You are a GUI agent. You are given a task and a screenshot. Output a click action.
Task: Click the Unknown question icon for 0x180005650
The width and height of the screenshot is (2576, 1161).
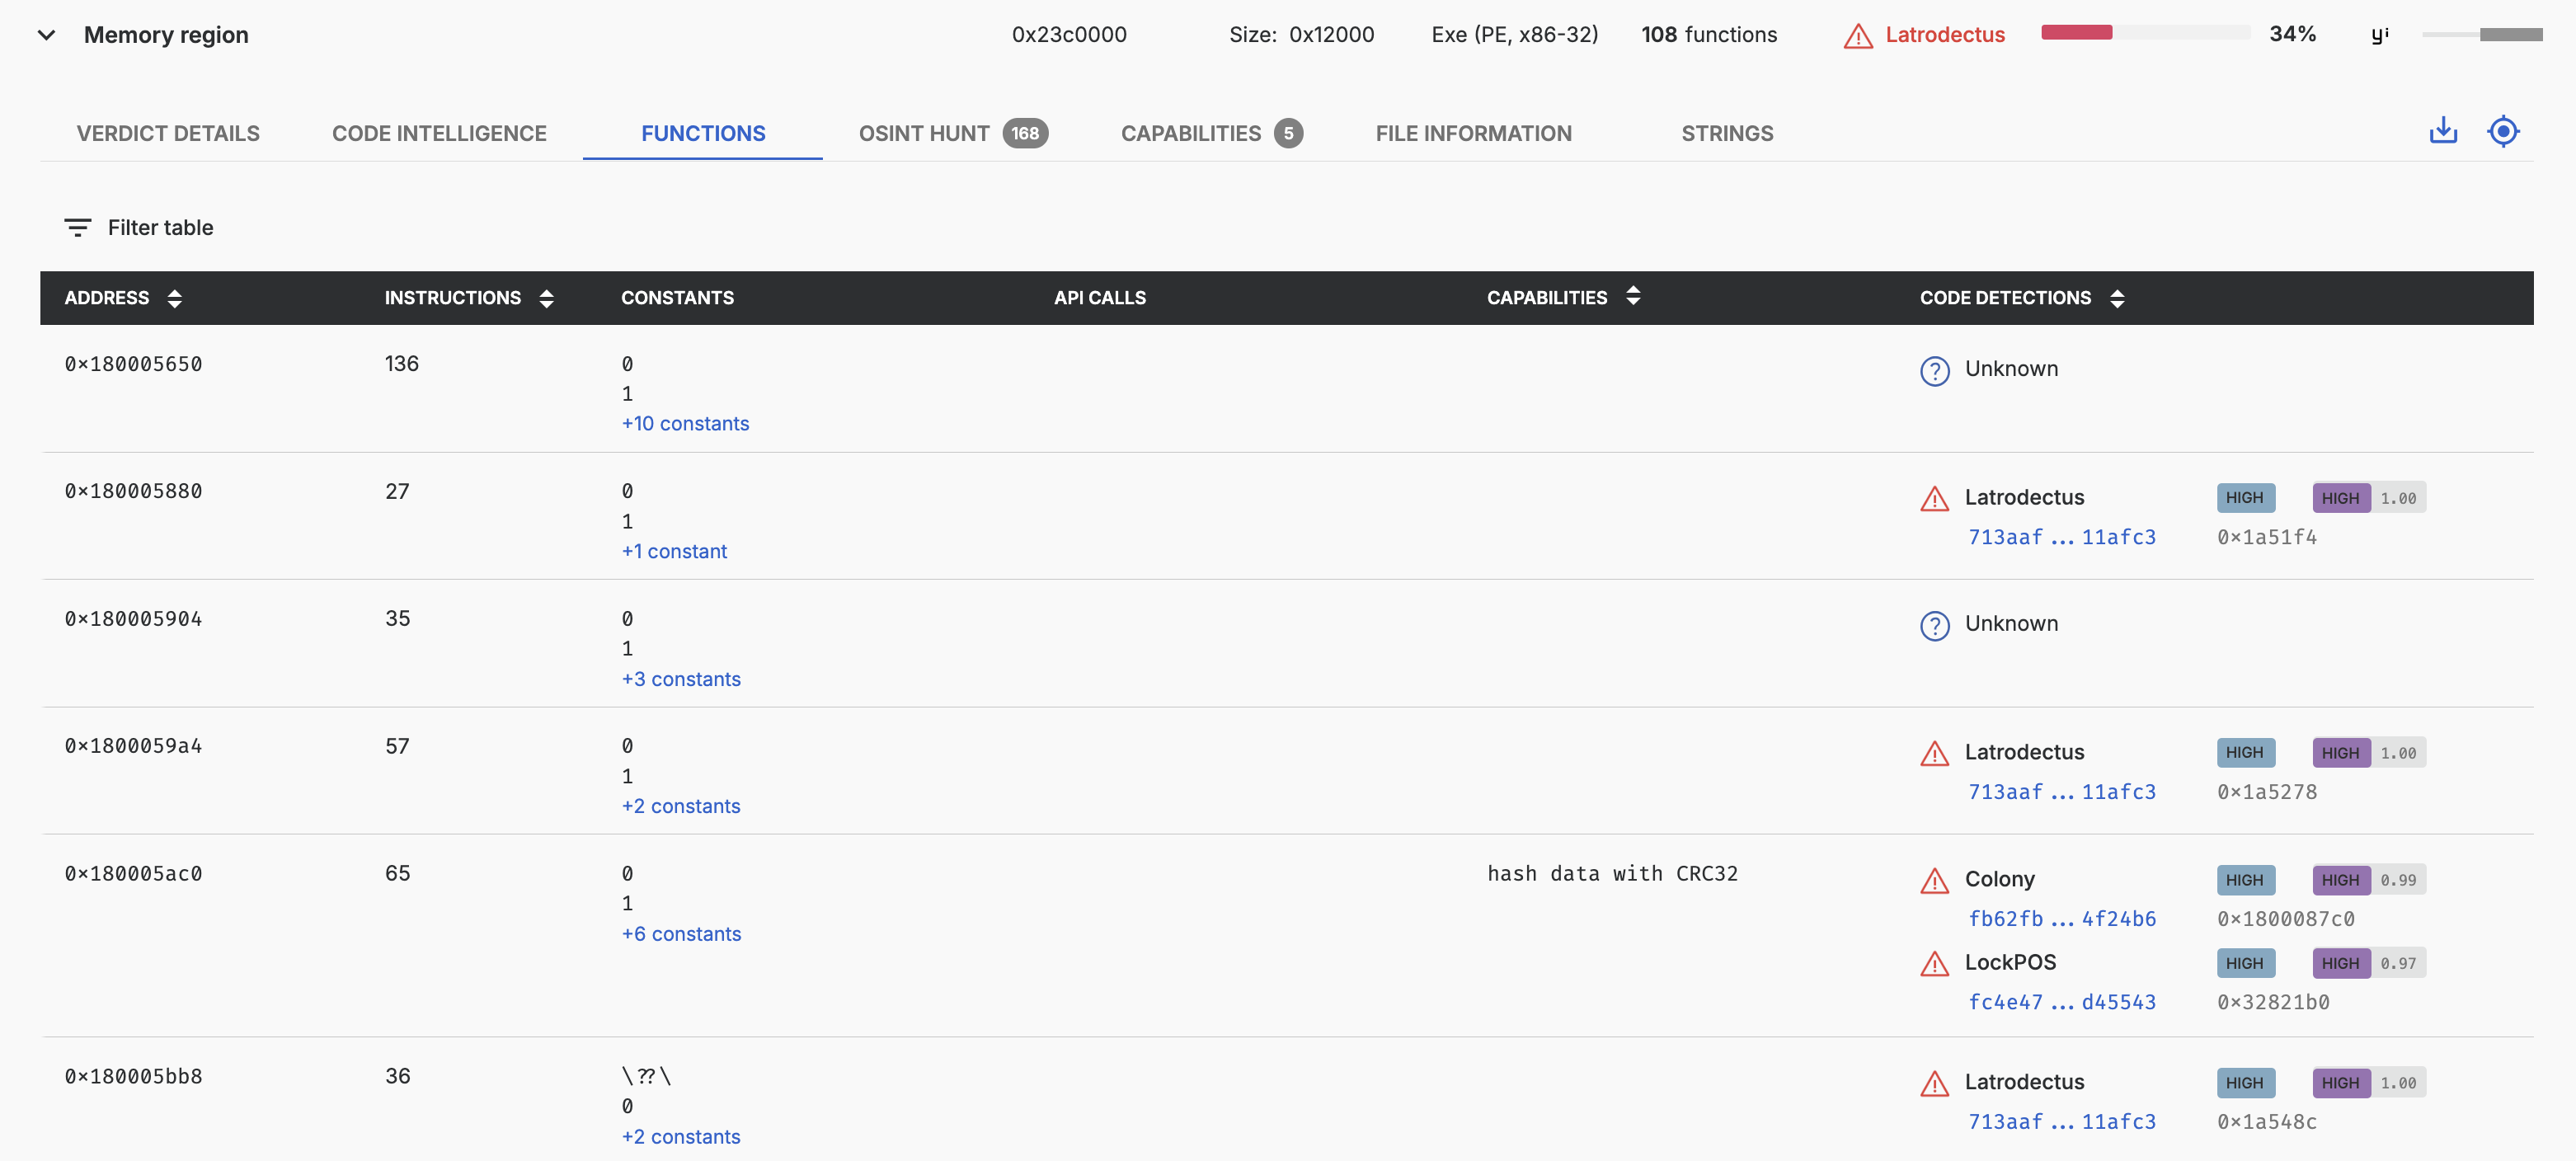[1934, 370]
